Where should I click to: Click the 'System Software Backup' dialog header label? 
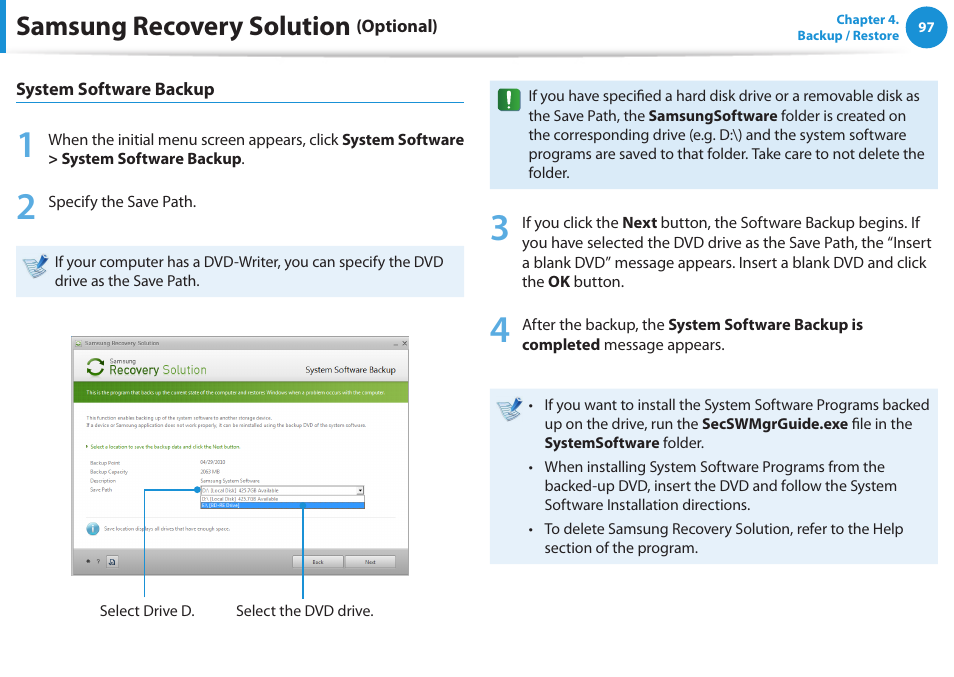pyautogui.click(x=350, y=370)
